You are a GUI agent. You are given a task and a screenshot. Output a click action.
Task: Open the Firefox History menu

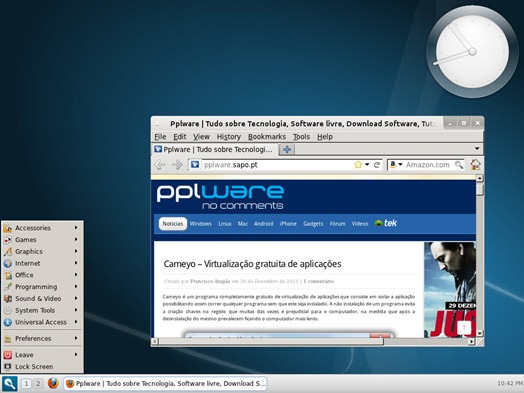pos(229,137)
